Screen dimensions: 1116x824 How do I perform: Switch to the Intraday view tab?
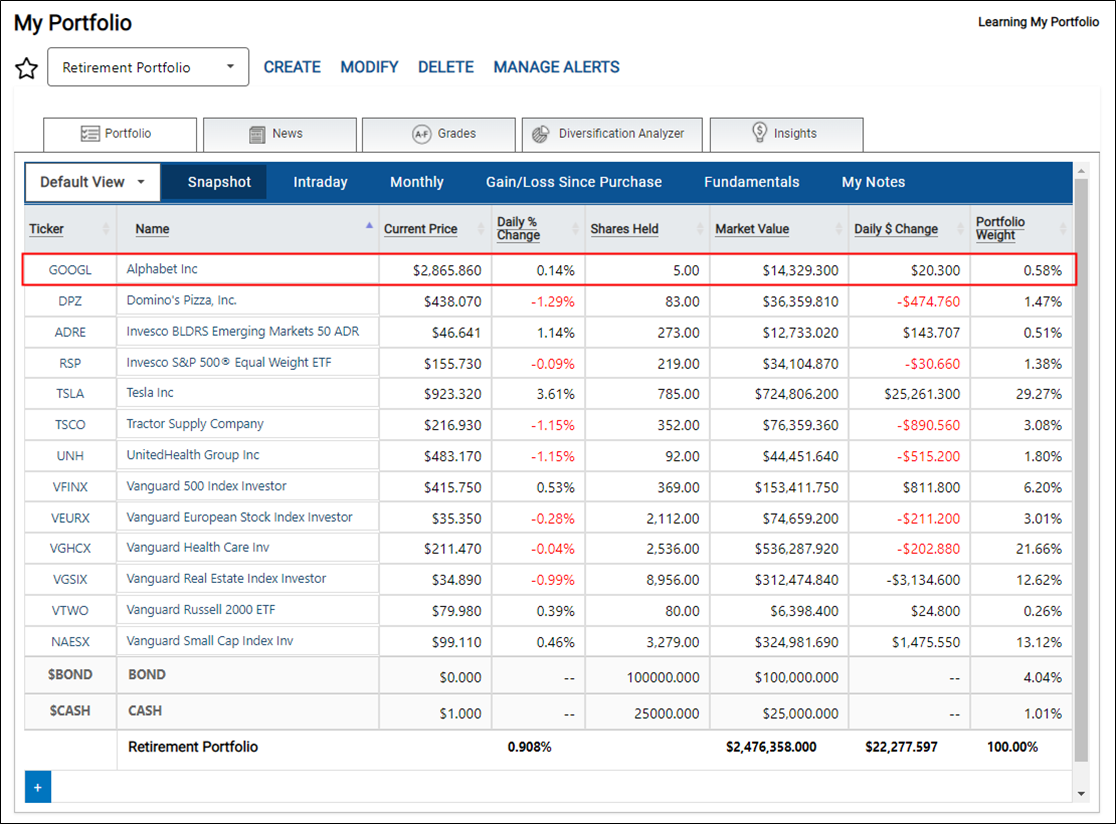[320, 182]
